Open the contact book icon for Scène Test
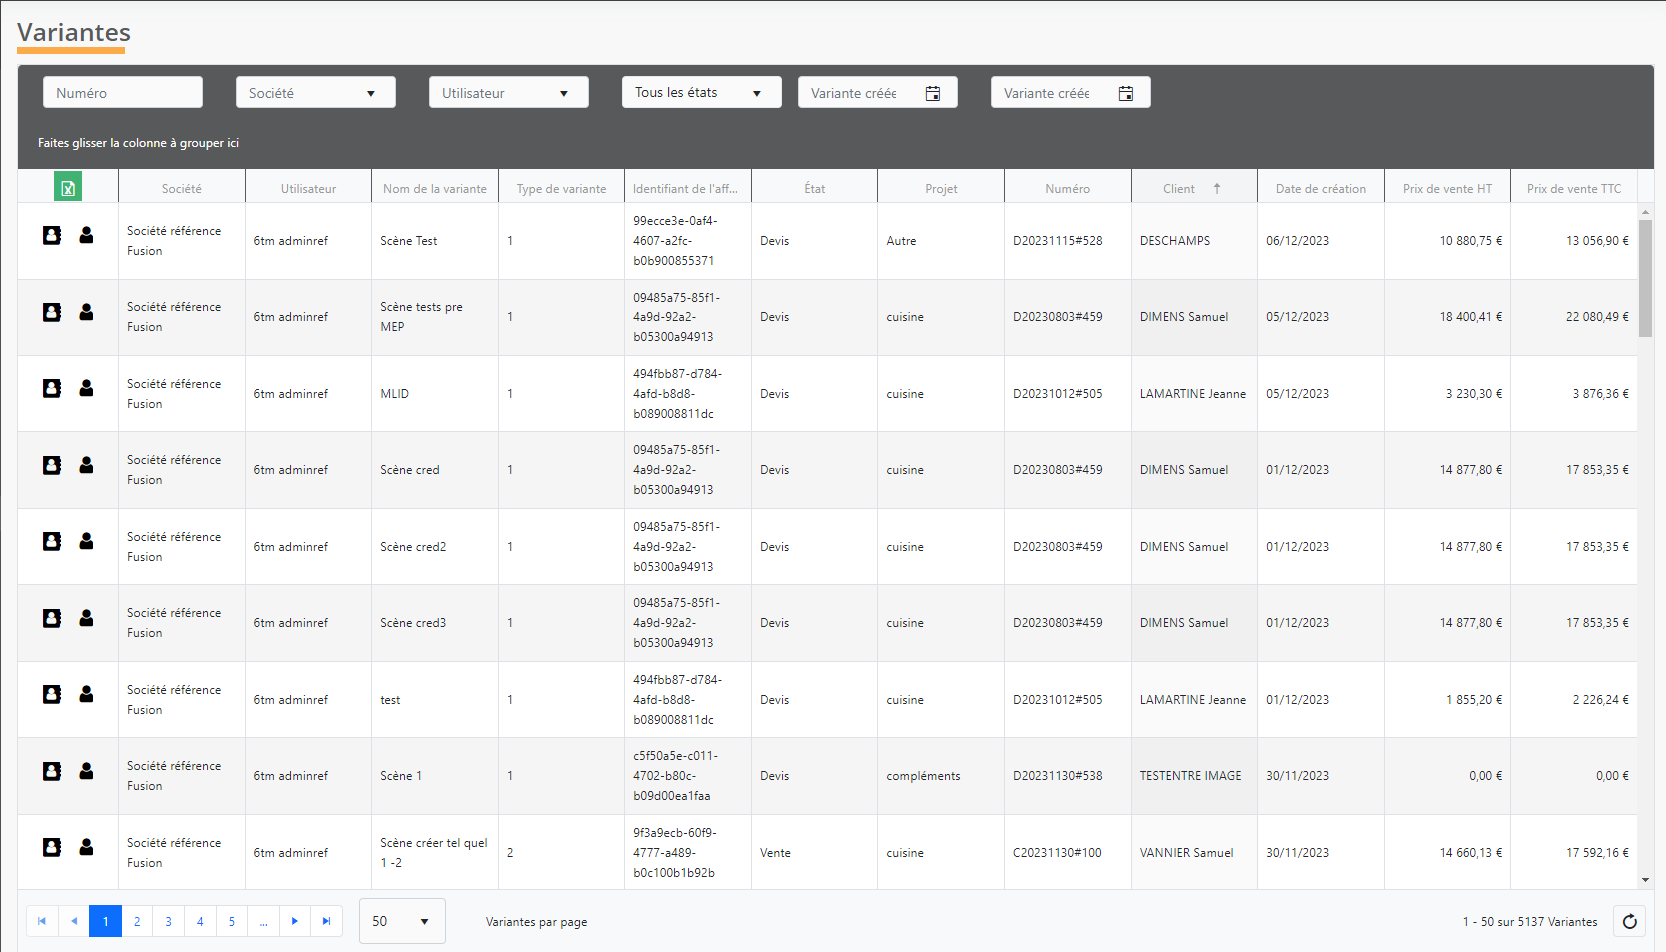The image size is (1666, 952). click(x=52, y=235)
